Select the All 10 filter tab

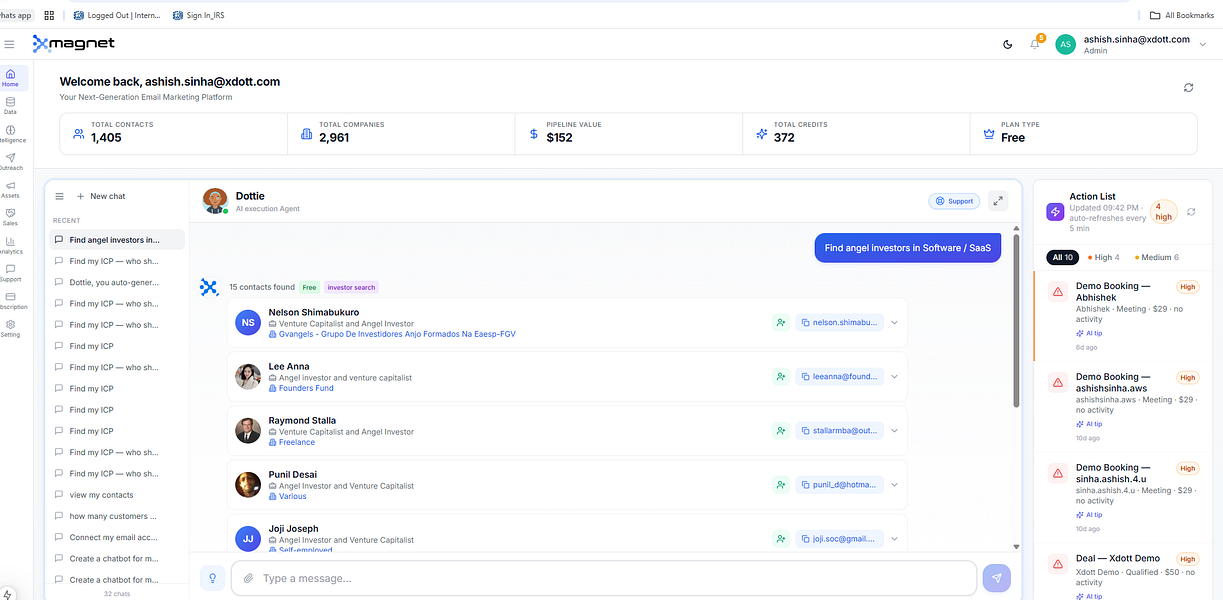click(x=1062, y=258)
